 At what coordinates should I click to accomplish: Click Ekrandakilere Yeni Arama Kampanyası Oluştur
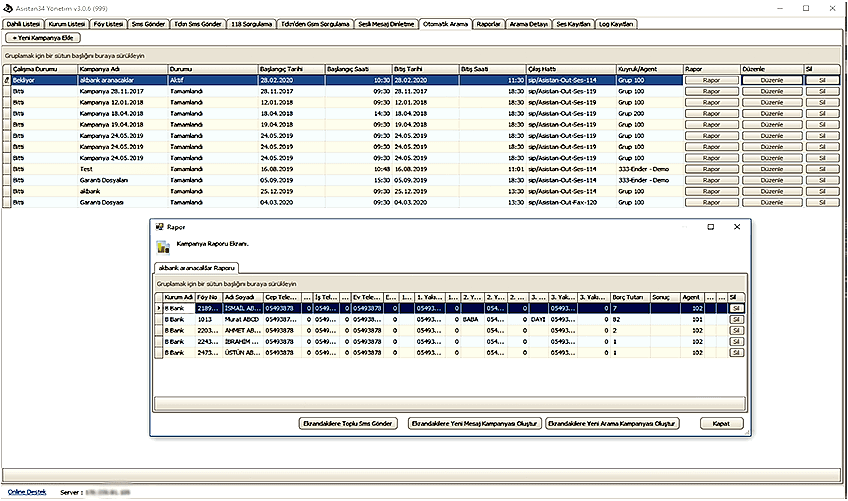tap(611, 423)
